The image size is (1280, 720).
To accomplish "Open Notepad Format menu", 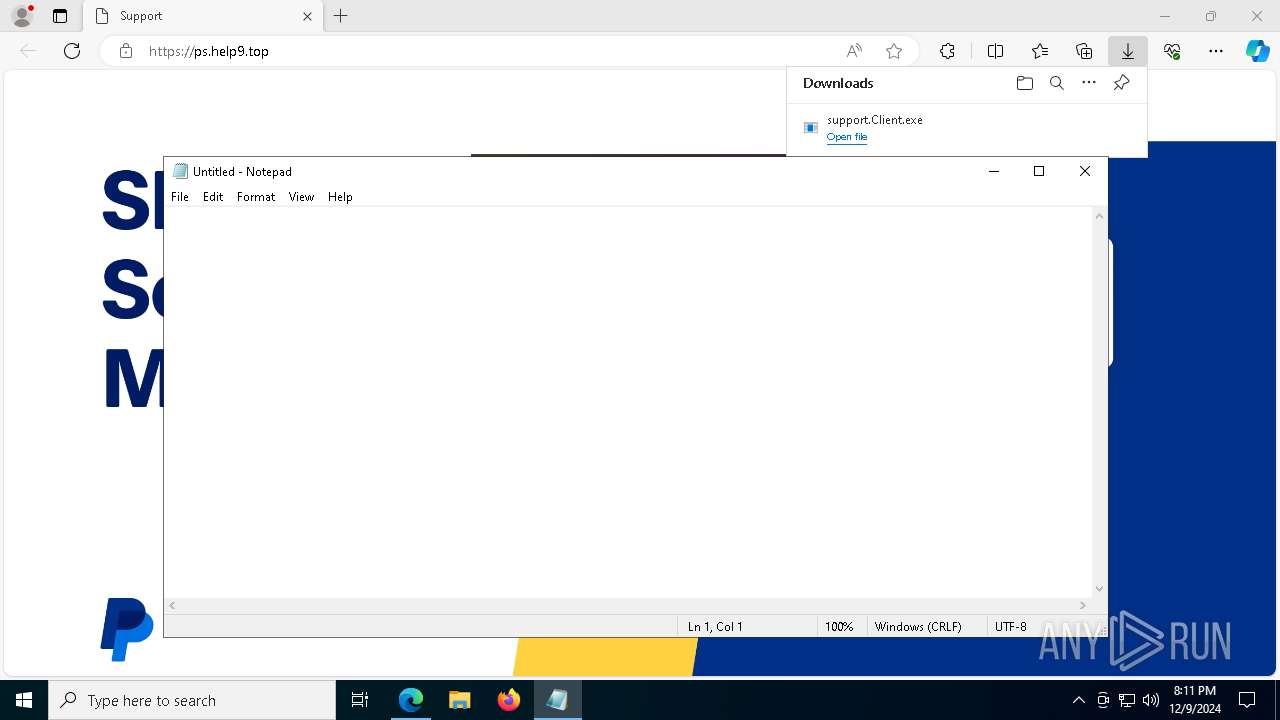I will point(256,197).
